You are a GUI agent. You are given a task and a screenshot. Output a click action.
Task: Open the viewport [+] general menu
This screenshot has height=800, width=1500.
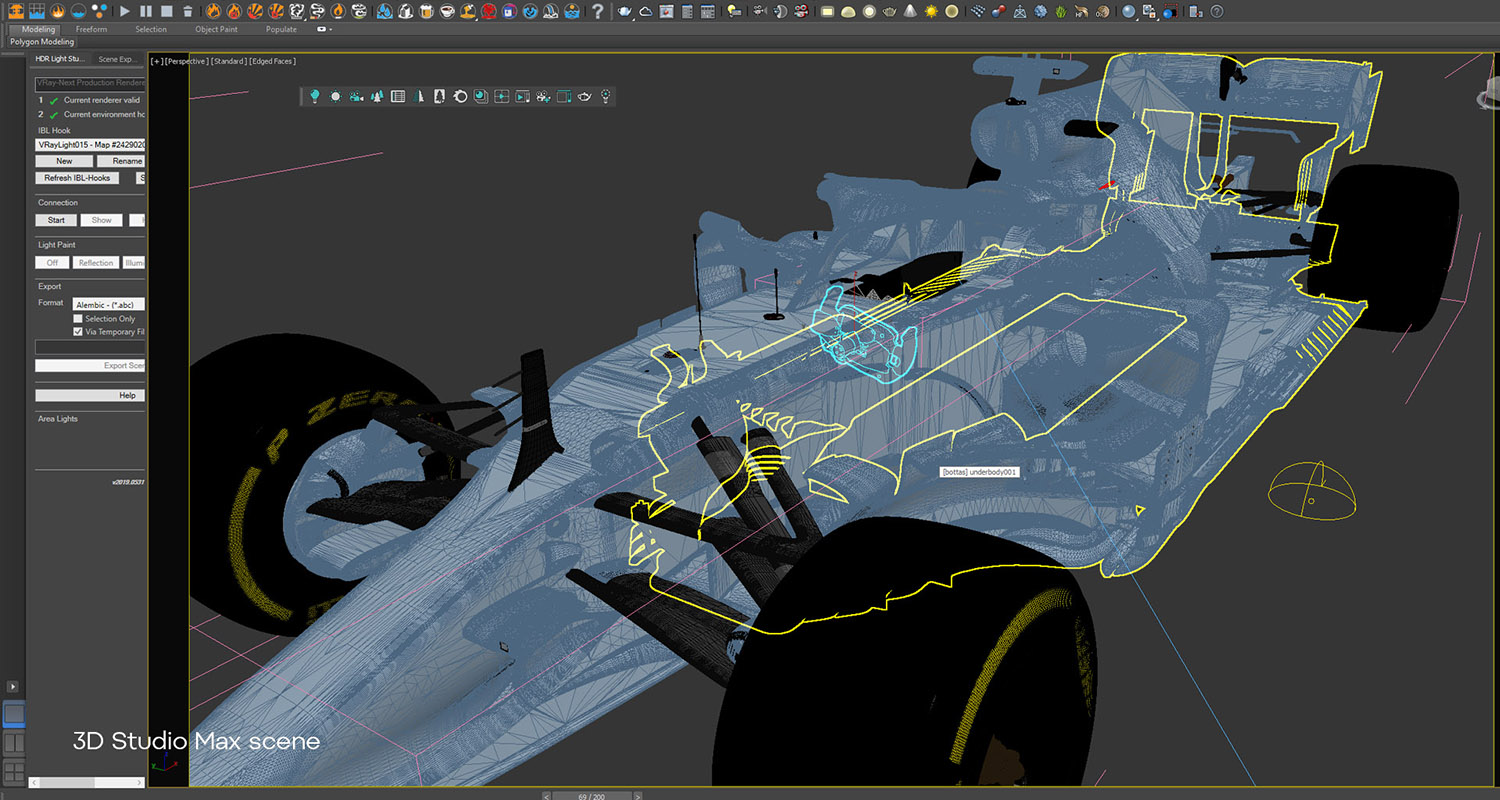pyautogui.click(x=156, y=61)
